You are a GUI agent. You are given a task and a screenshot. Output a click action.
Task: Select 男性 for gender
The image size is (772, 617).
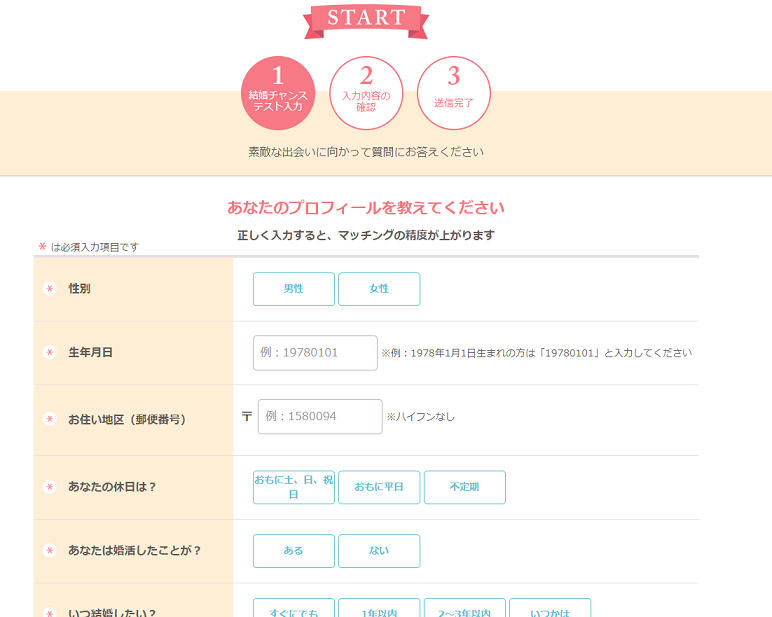[293, 289]
